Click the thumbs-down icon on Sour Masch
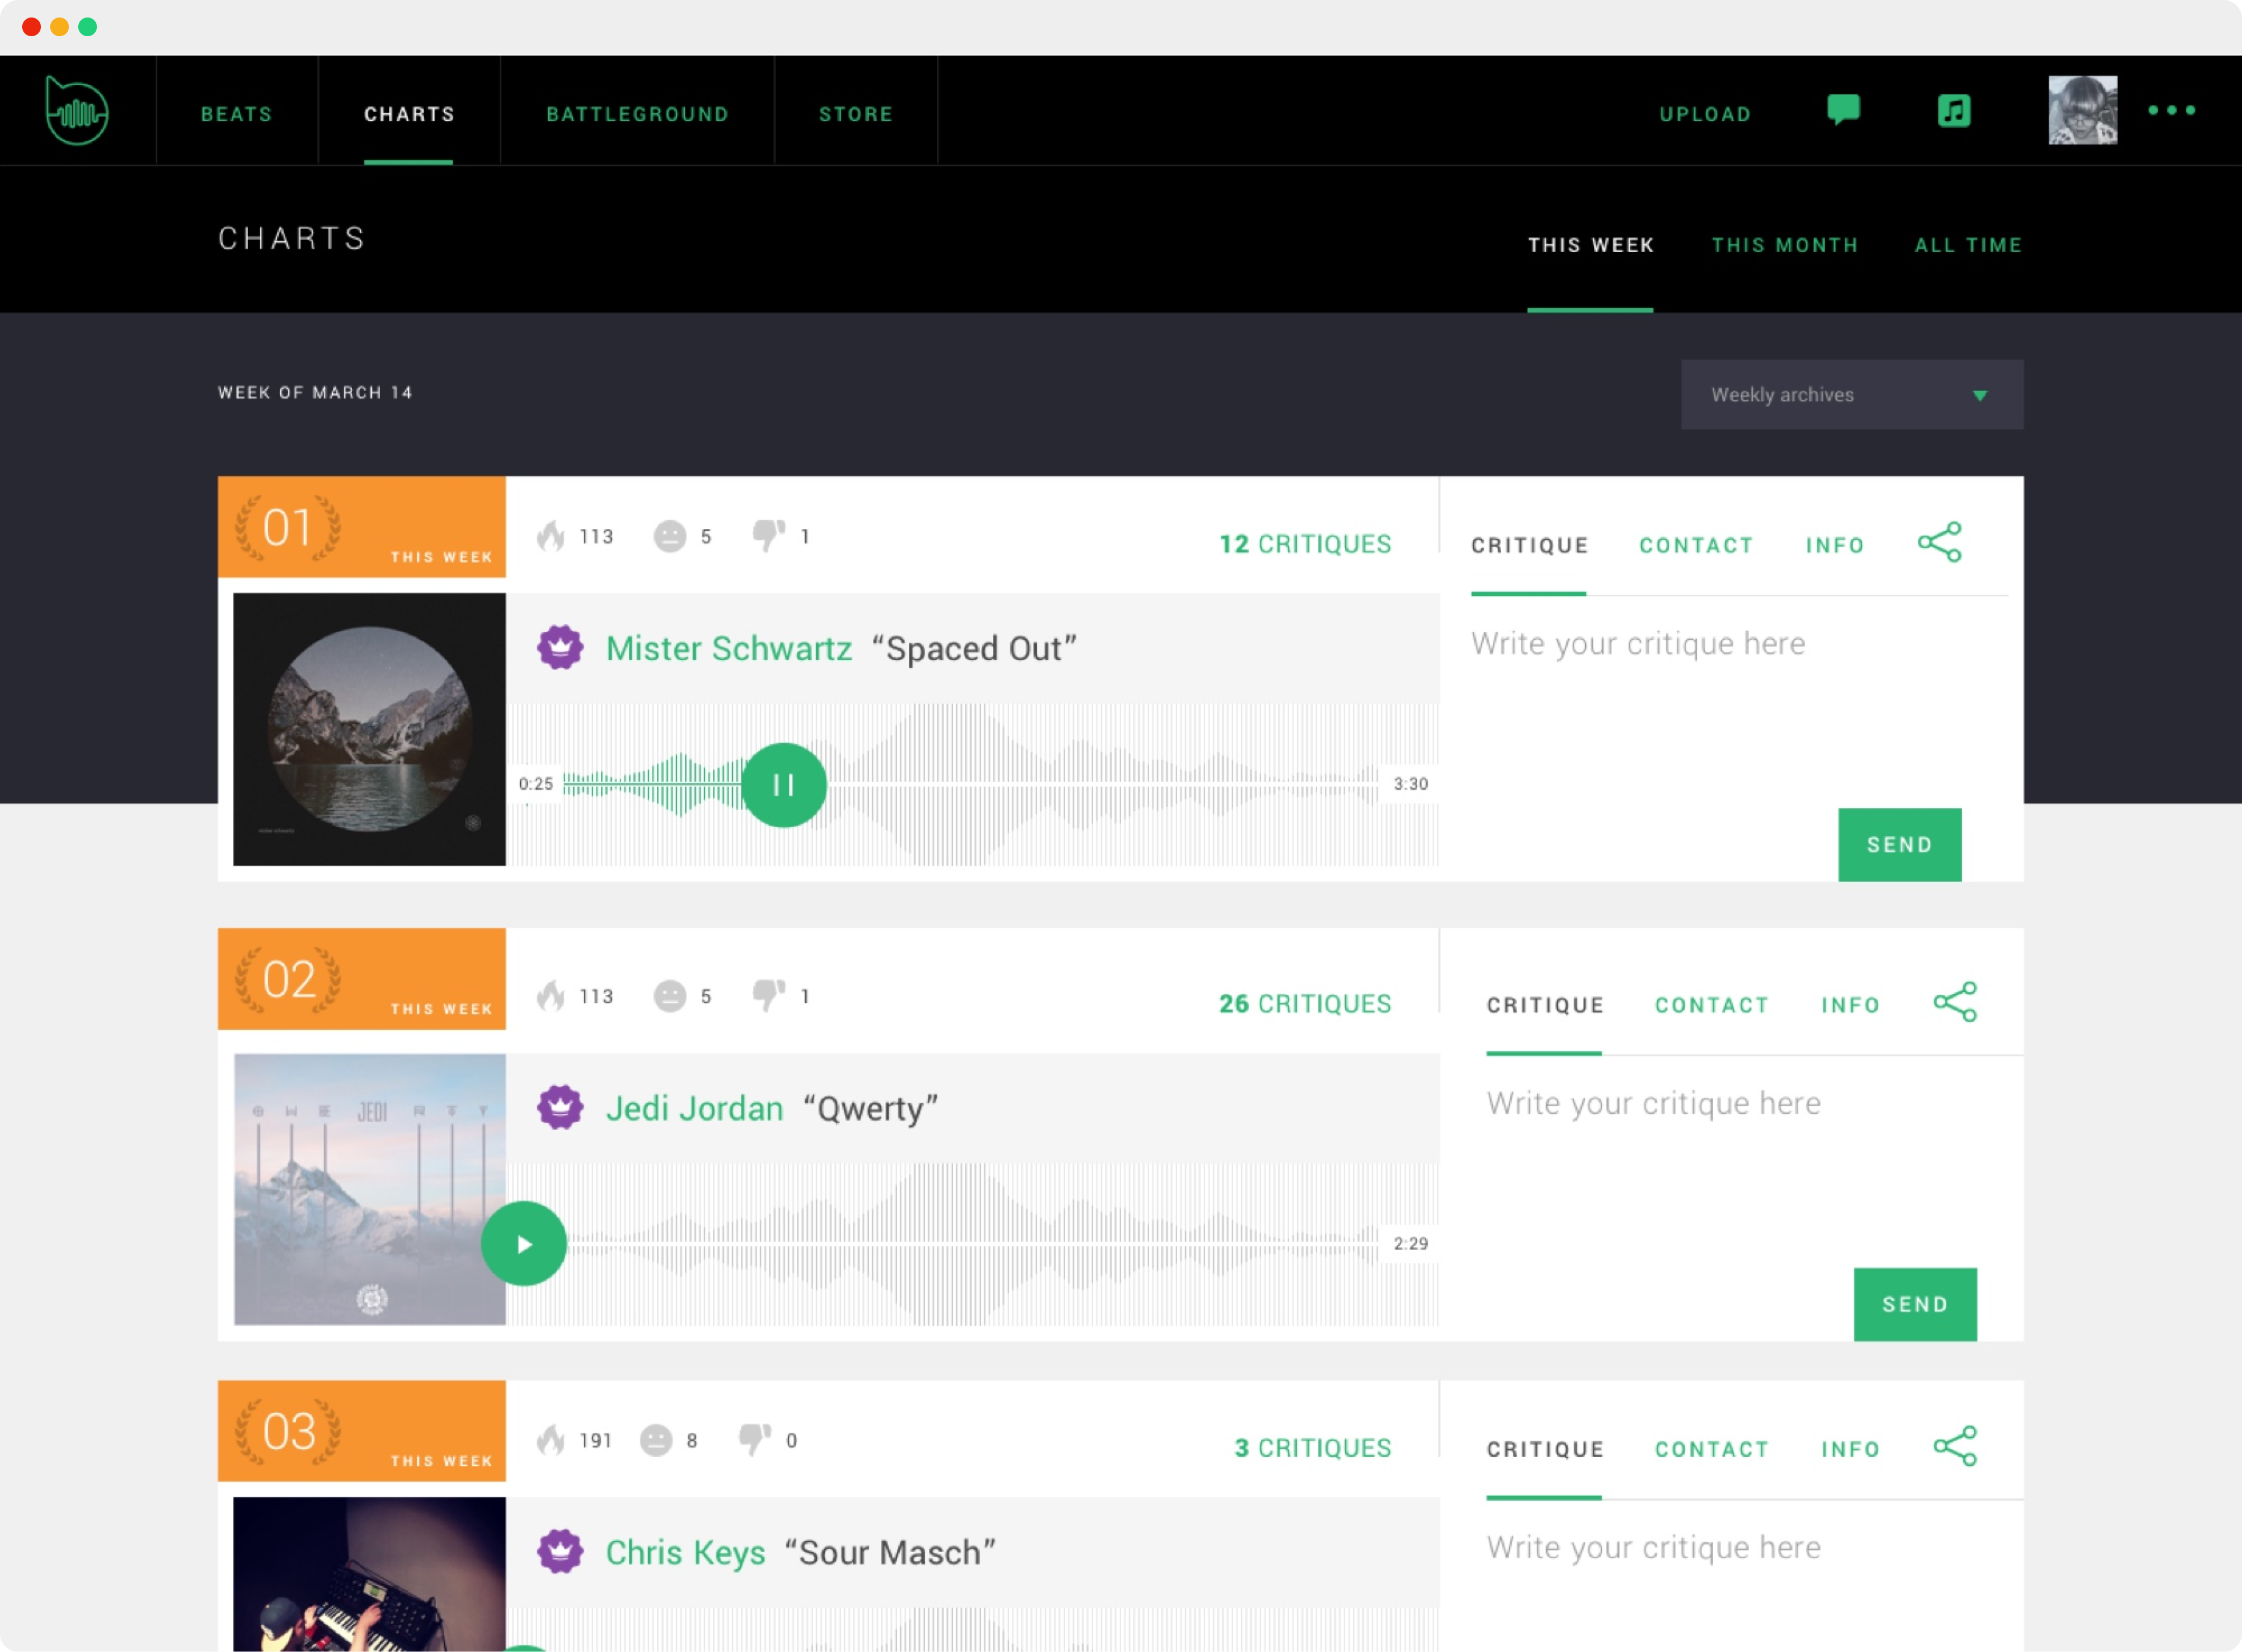This screenshot has height=1652, width=2242. tap(754, 1440)
